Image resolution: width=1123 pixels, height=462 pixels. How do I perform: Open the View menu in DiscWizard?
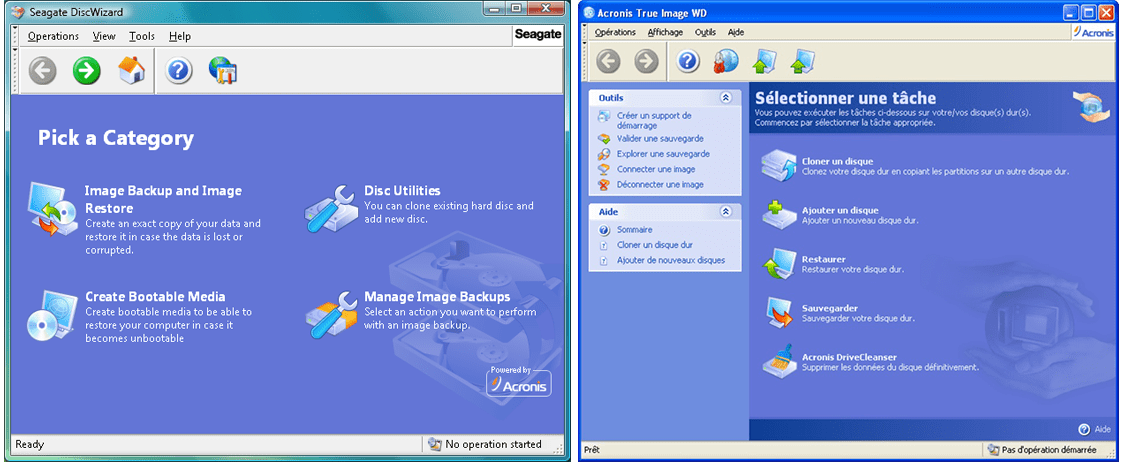(104, 36)
